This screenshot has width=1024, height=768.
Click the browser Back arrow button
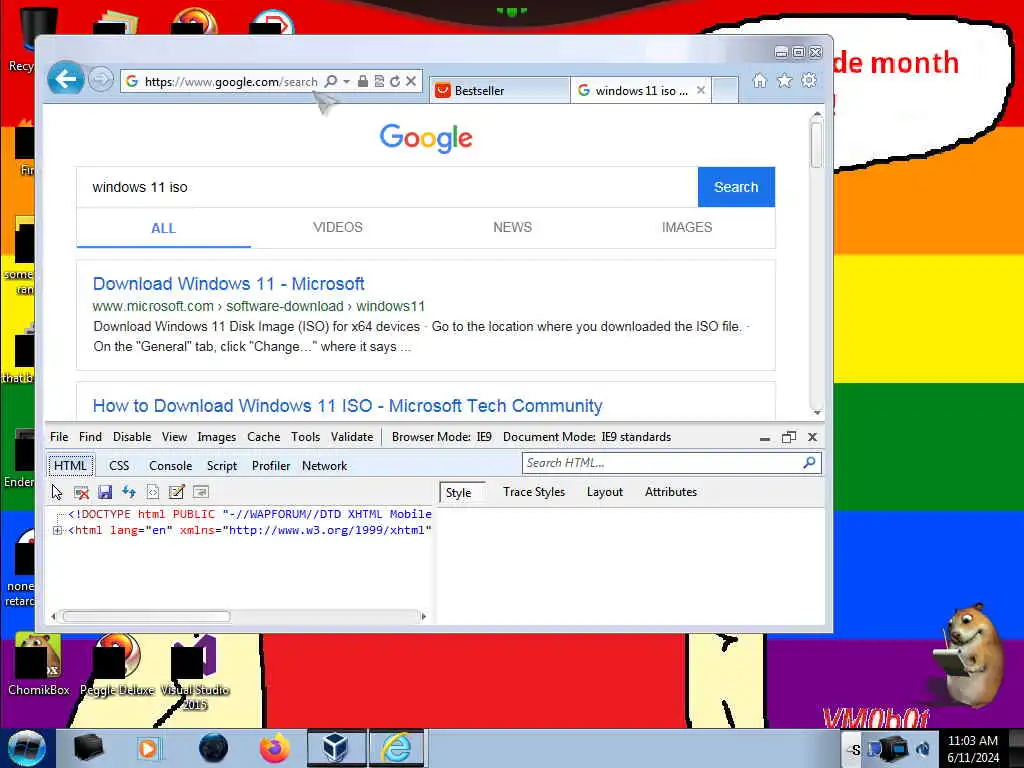click(65, 80)
